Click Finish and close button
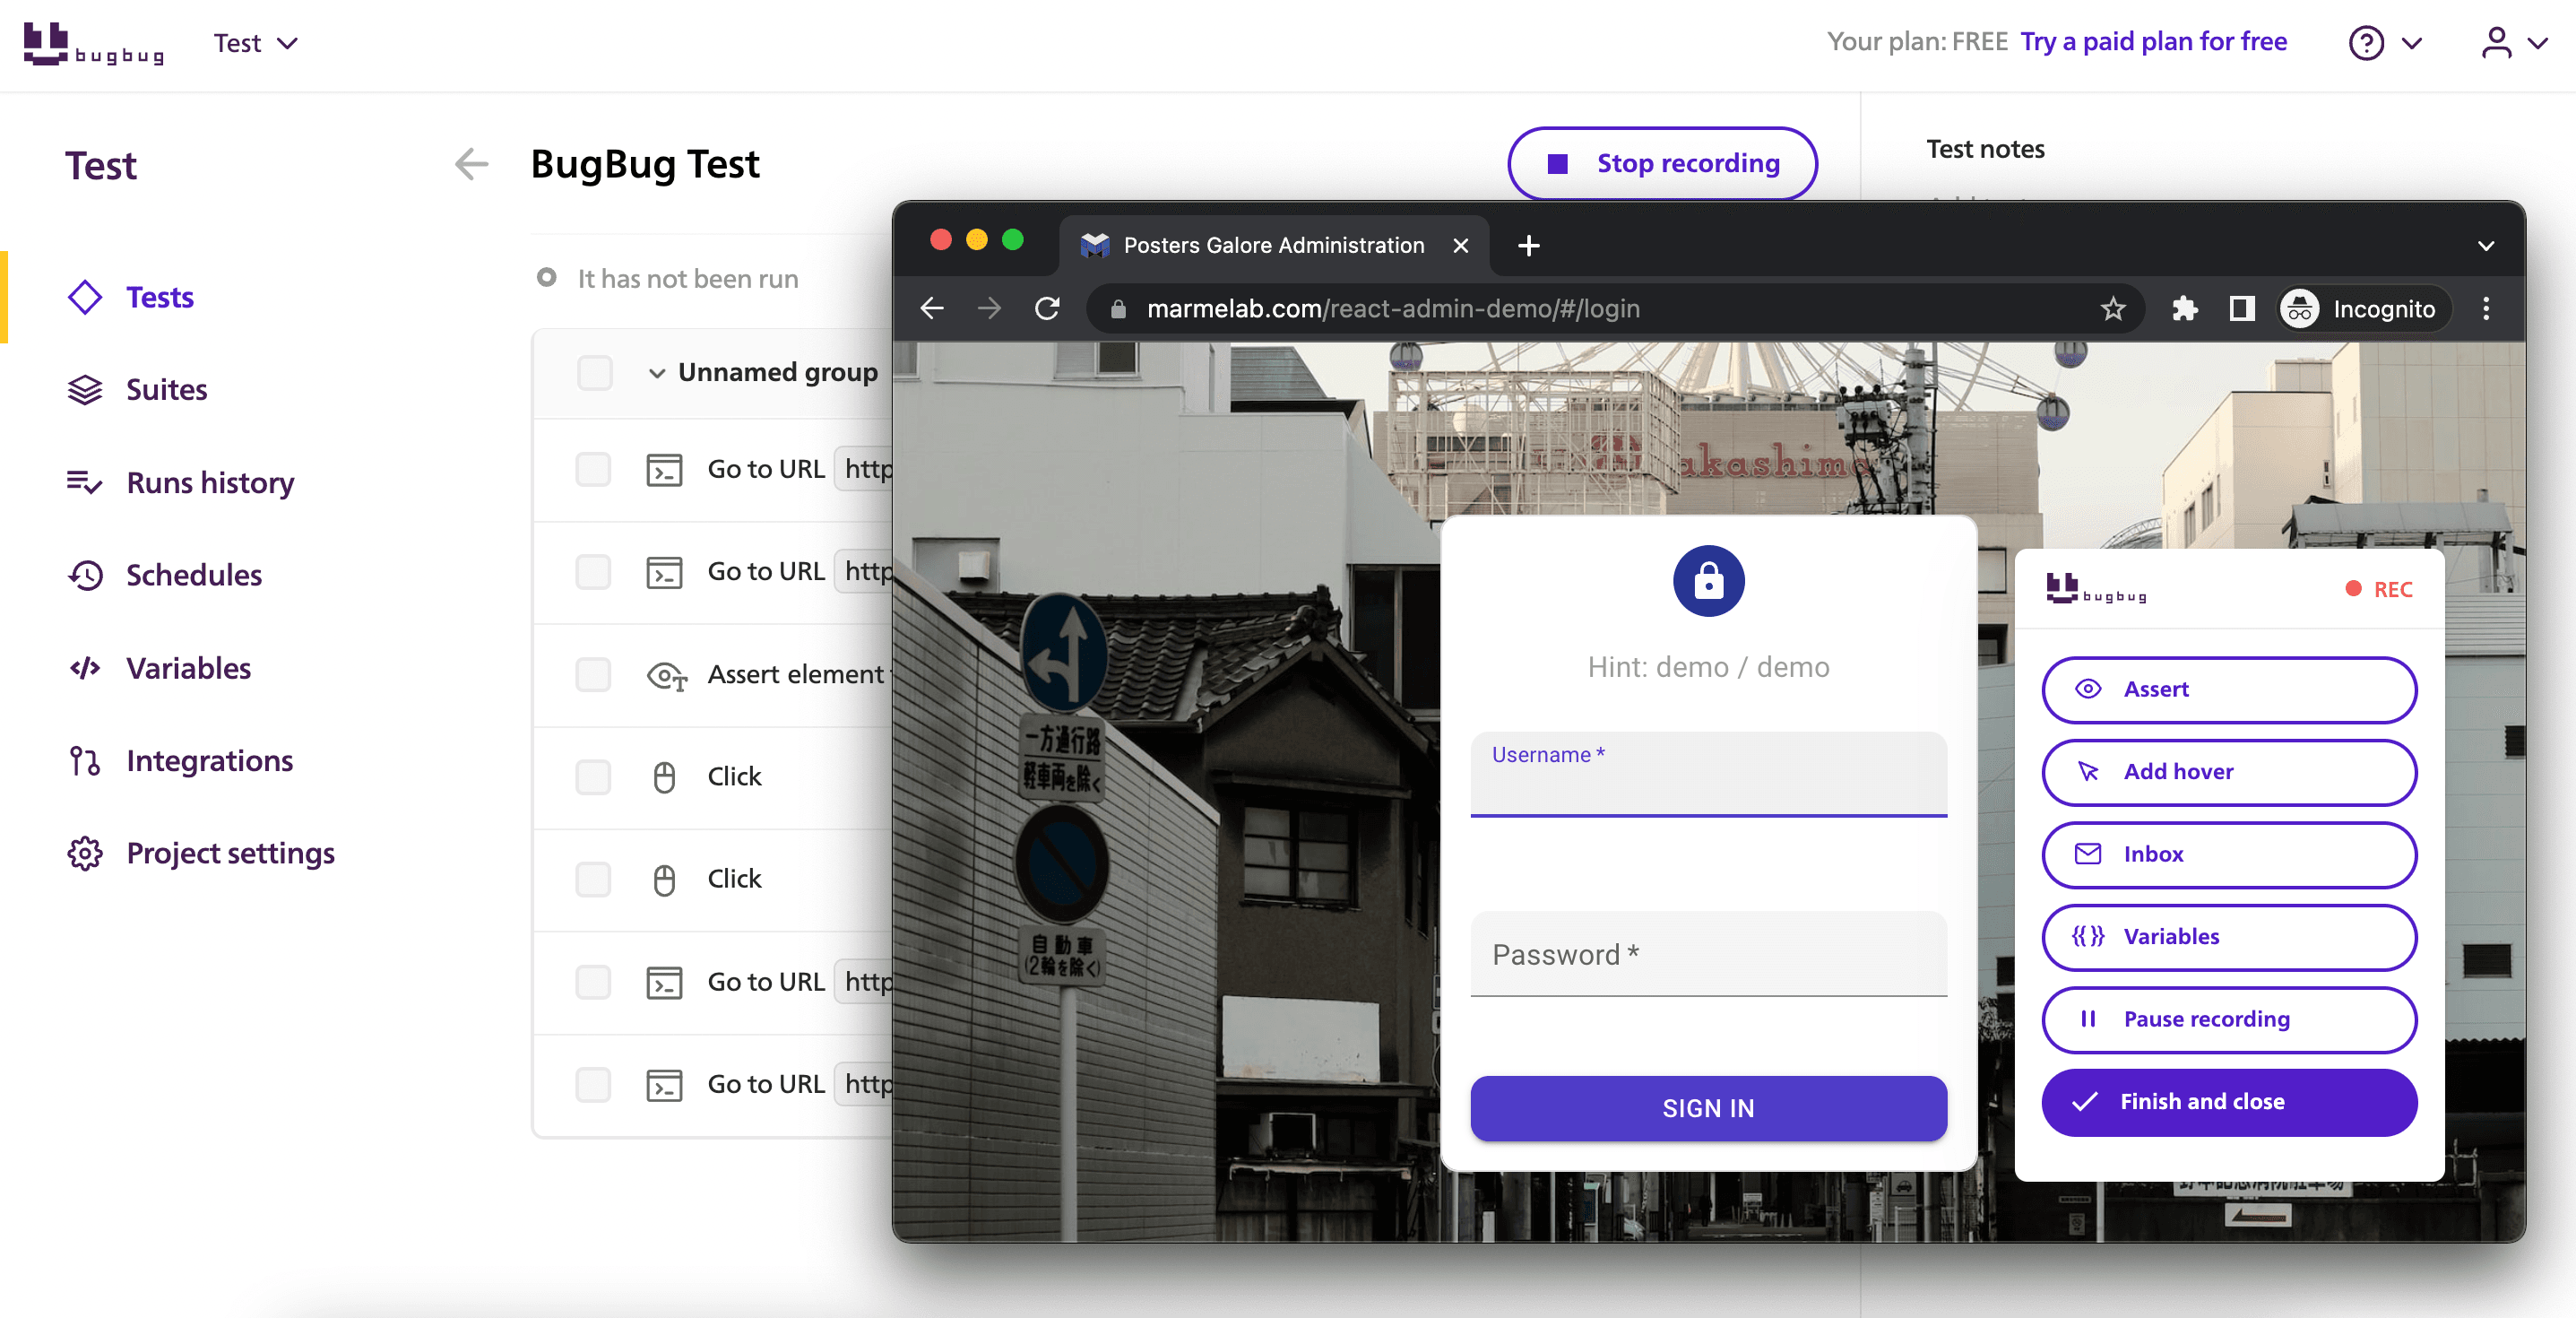The width and height of the screenshot is (2576, 1318). point(2228,1102)
